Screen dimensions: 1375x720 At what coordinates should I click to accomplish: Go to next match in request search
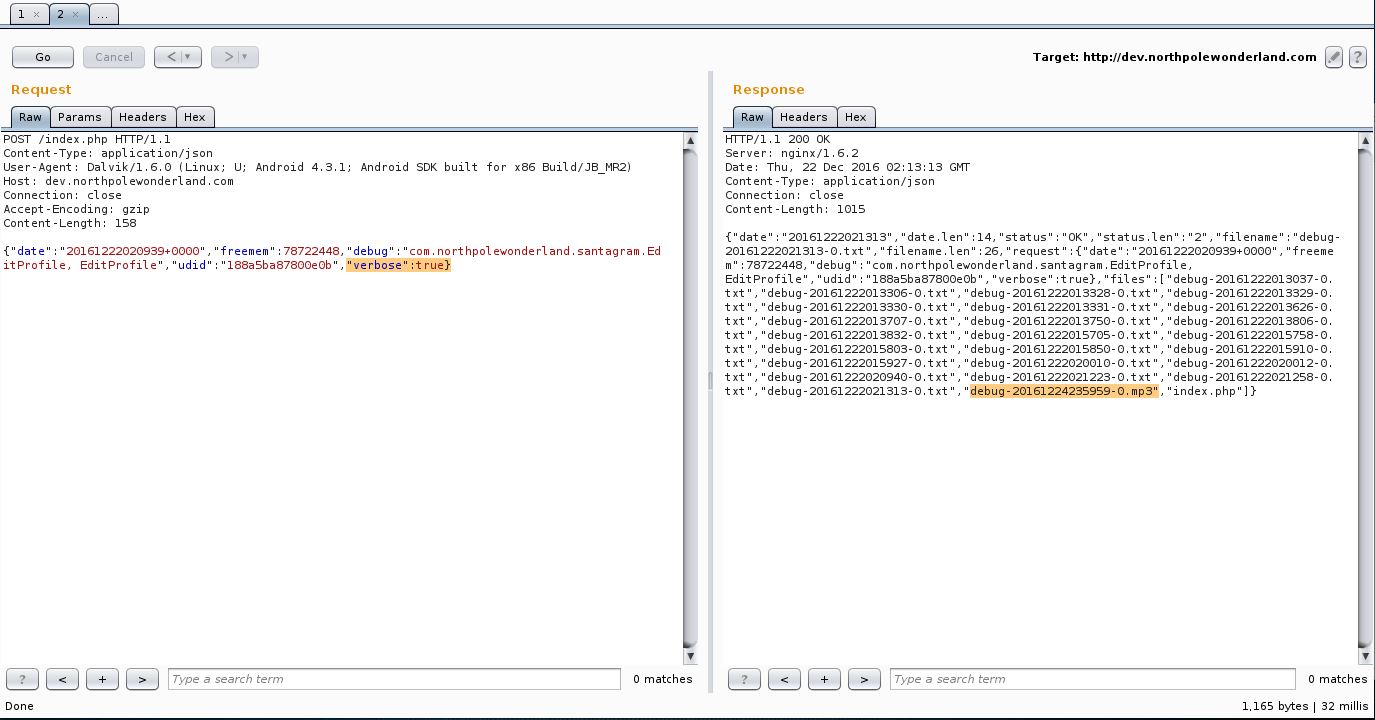click(x=142, y=679)
